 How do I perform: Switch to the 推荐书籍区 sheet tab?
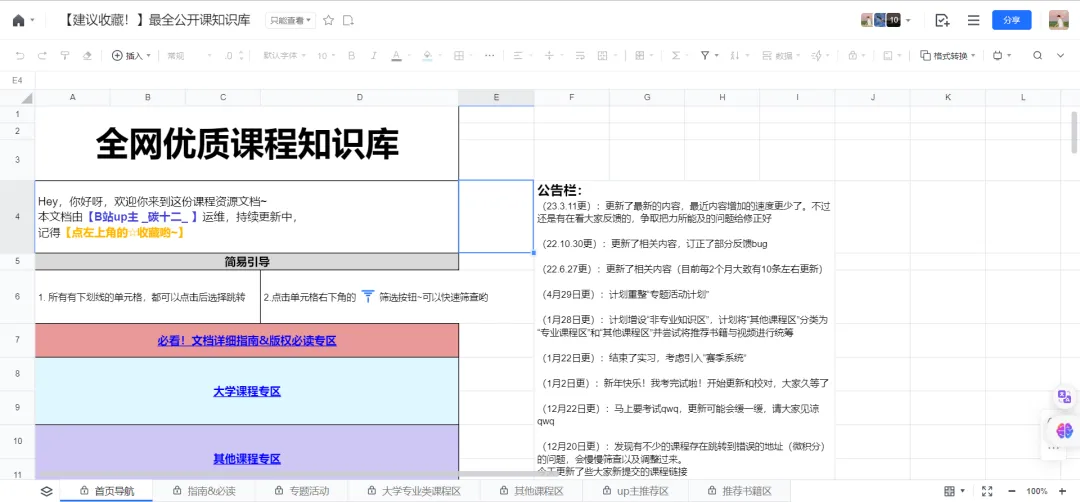pos(739,491)
